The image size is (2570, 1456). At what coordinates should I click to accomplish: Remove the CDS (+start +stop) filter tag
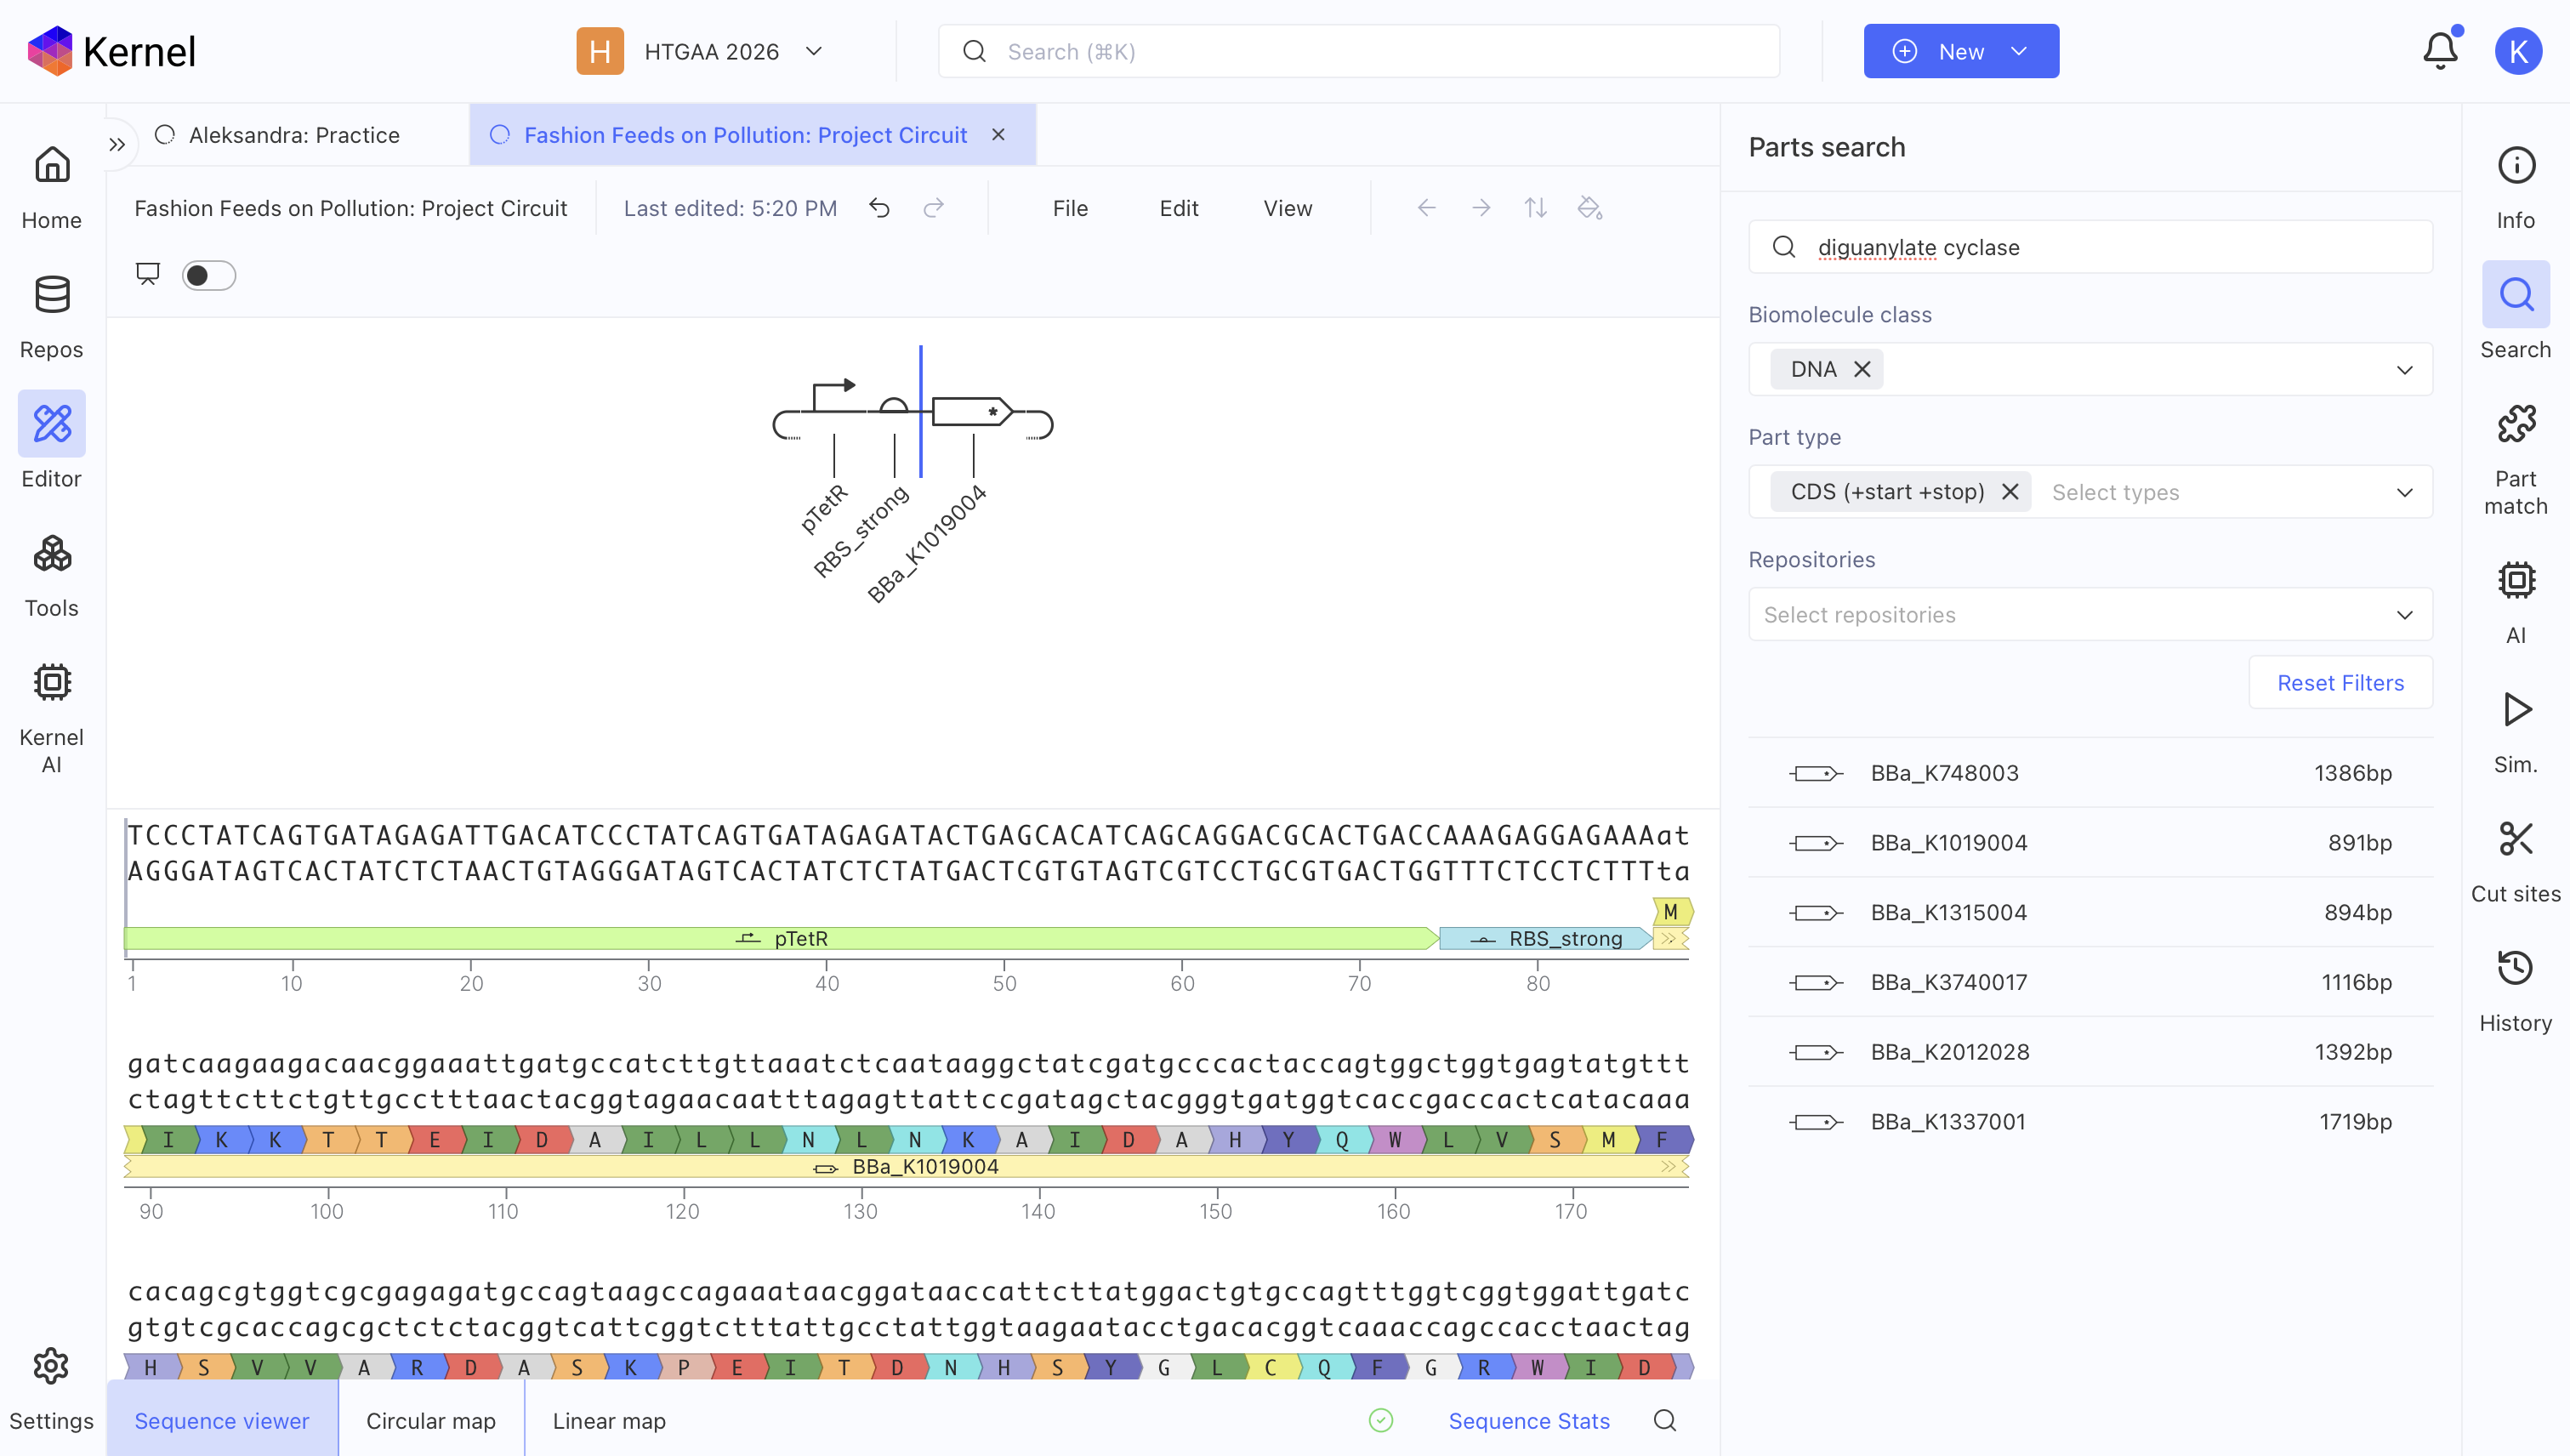(2010, 492)
